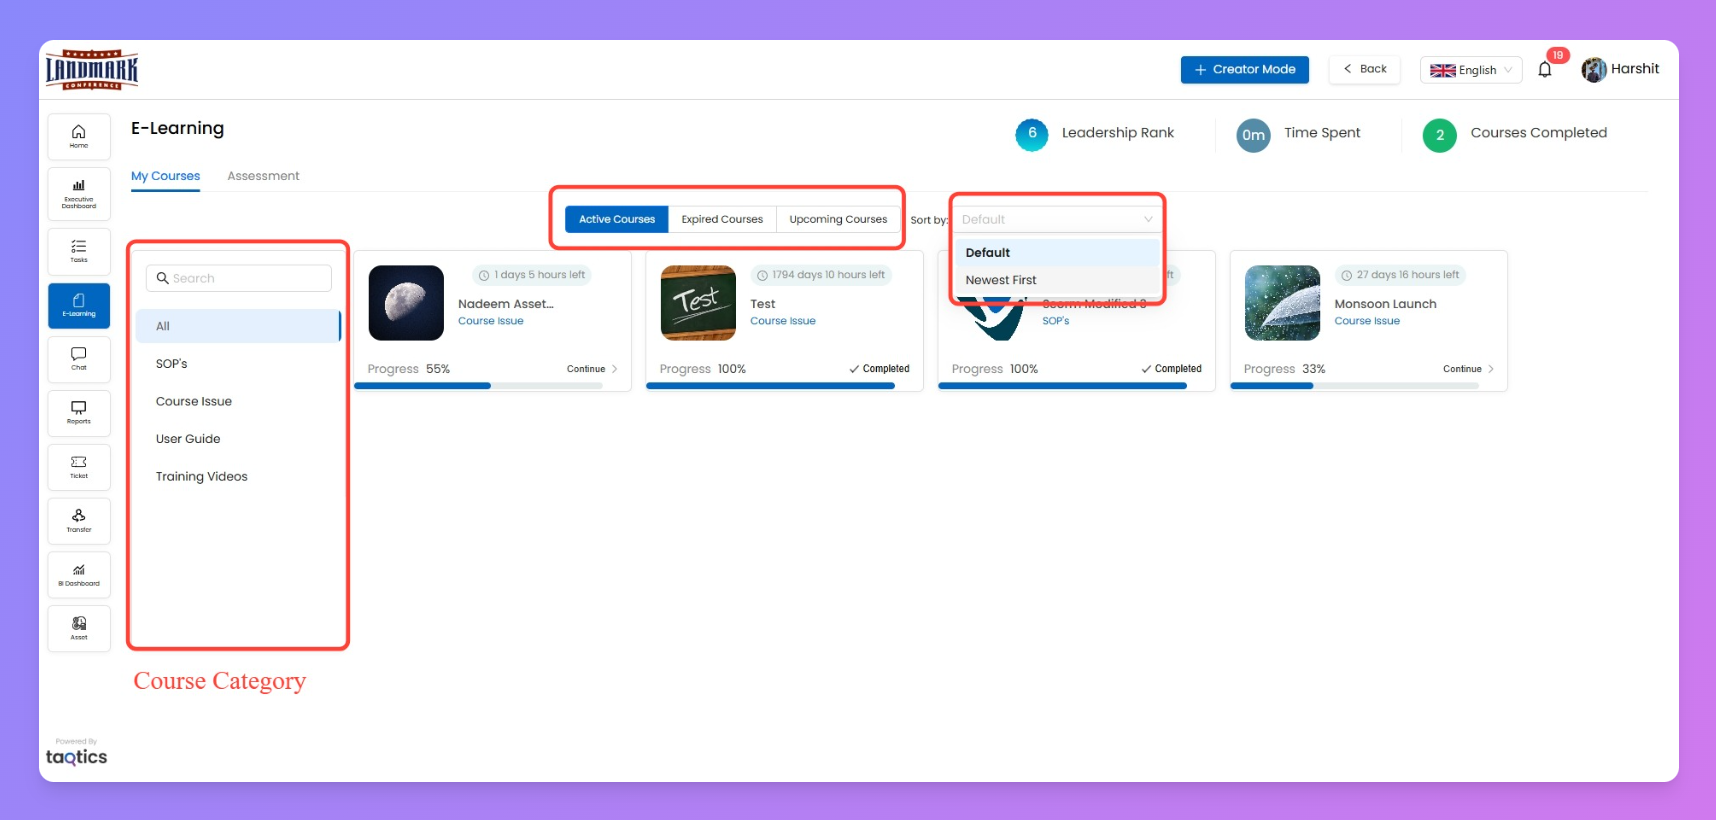The width and height of the screenshot is (1716, 820).
Task: Click the Test course title
Action: 763,304
